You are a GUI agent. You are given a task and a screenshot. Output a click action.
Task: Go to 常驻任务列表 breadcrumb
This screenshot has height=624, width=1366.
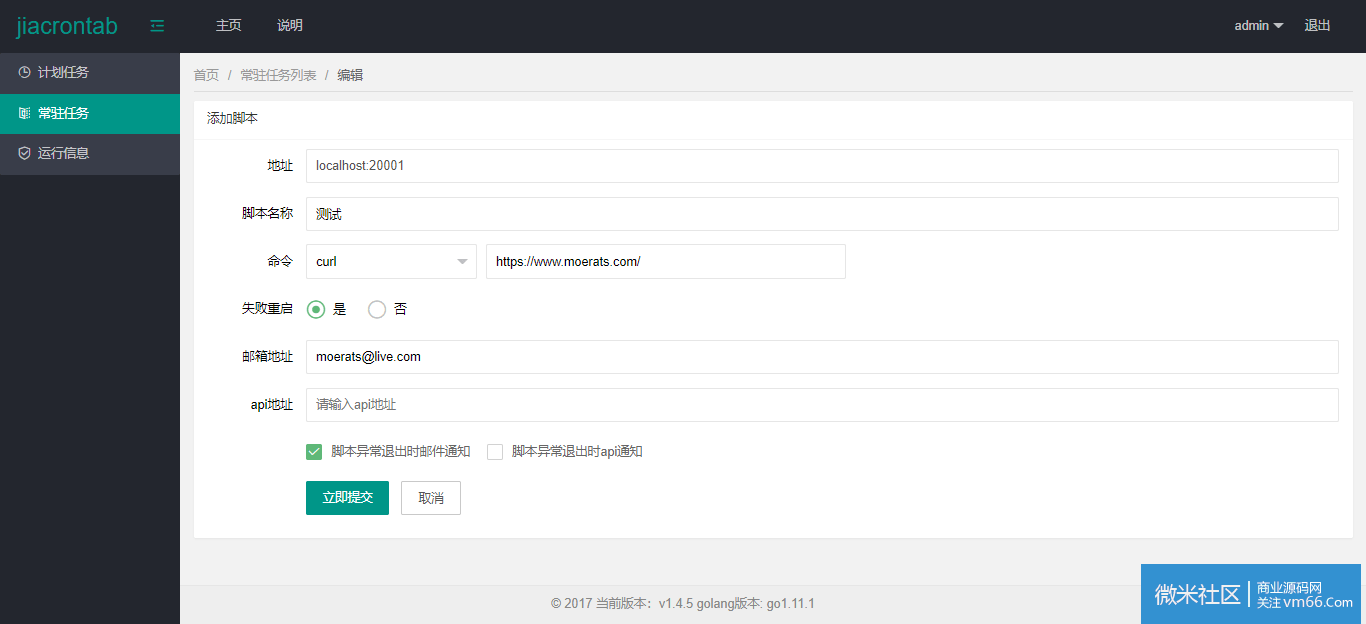[x=278, y=75]
